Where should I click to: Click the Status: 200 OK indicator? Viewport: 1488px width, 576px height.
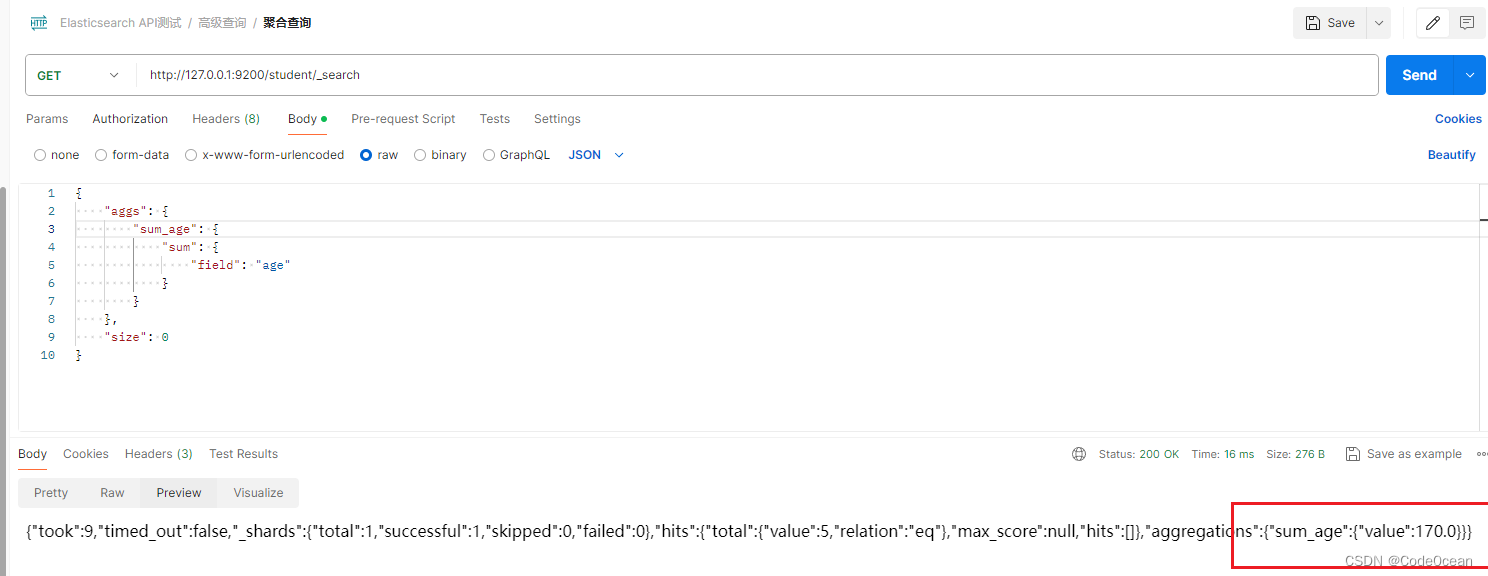(x=1139, y=454)
